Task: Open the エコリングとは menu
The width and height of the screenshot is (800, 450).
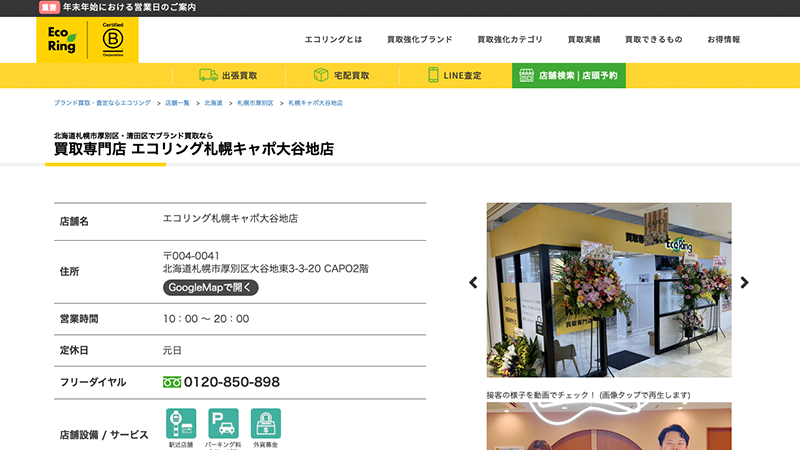Action: pyautogui.click(x=333, y=39)
